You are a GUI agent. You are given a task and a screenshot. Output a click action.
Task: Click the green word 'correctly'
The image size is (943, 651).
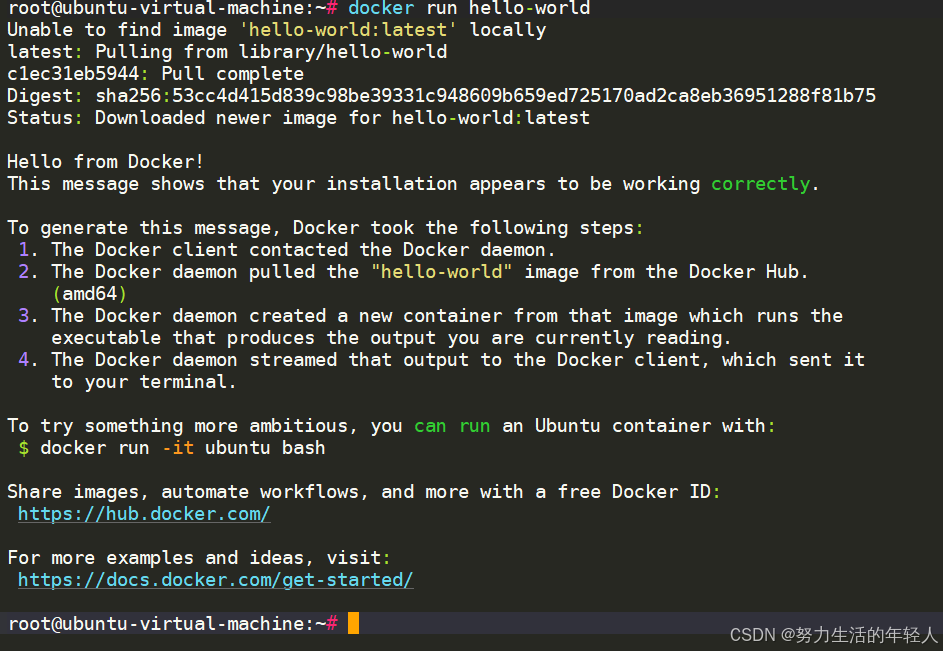(x=760, y=184)
